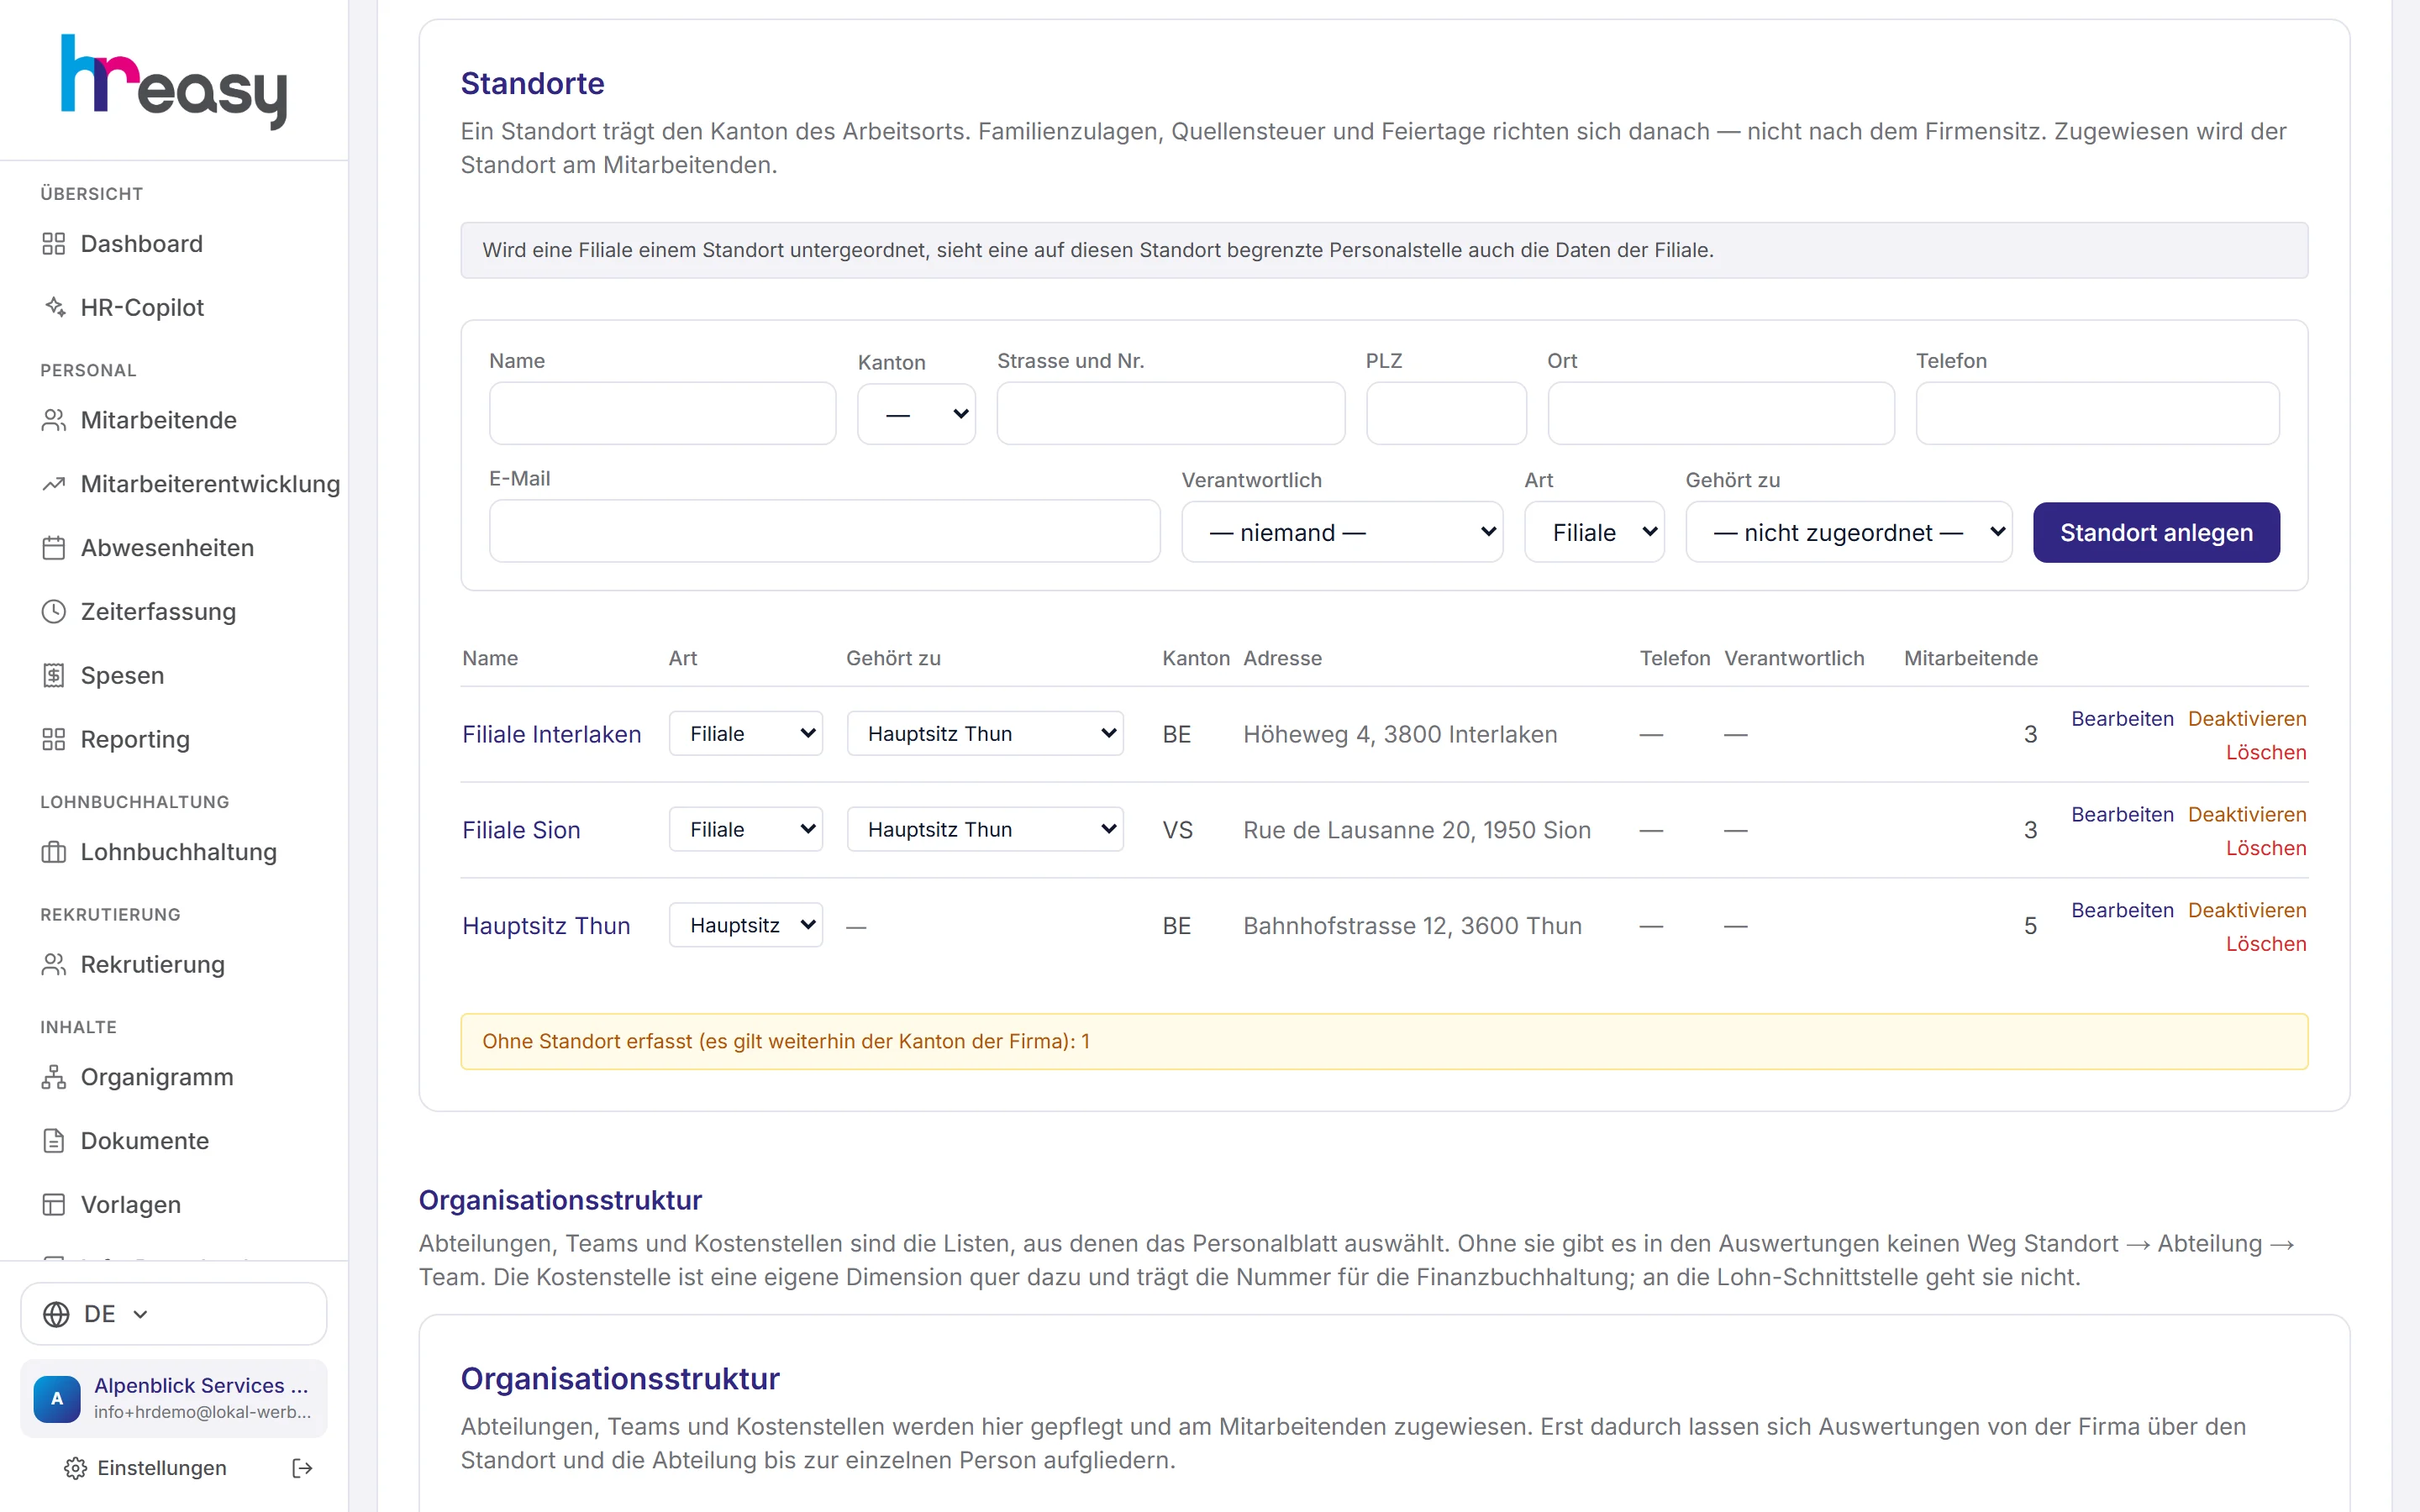Open the Organigramm menu item
This screenshot has height=1512, width=2420.
(174, 1077)
